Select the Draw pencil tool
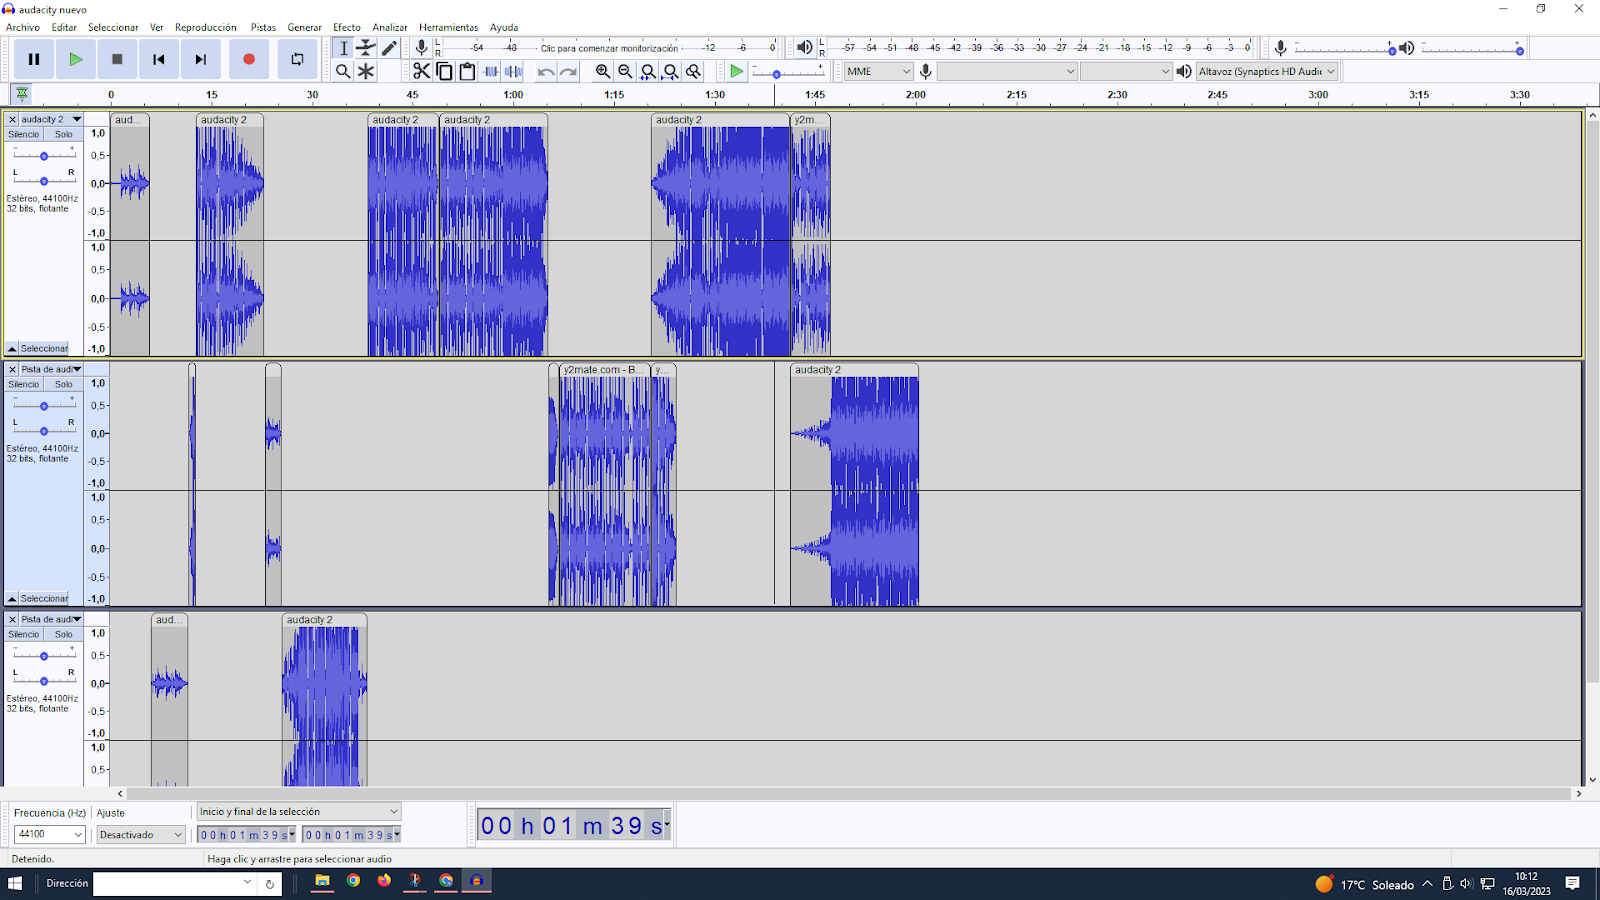This screenshot has height=900, width=1600. click(x=389, y=48)
